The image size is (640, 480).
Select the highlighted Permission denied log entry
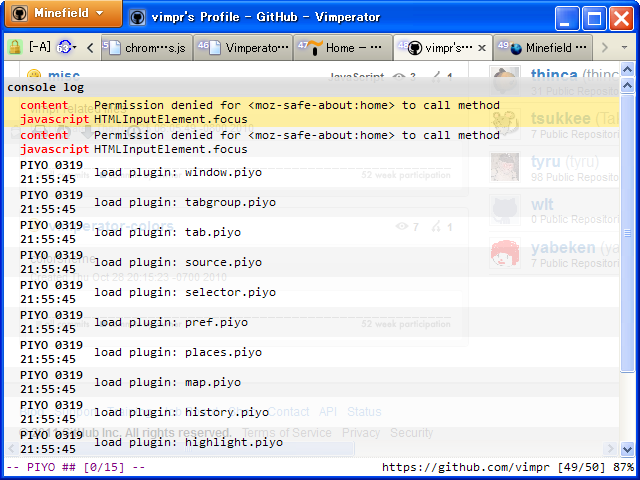[312, 112]
